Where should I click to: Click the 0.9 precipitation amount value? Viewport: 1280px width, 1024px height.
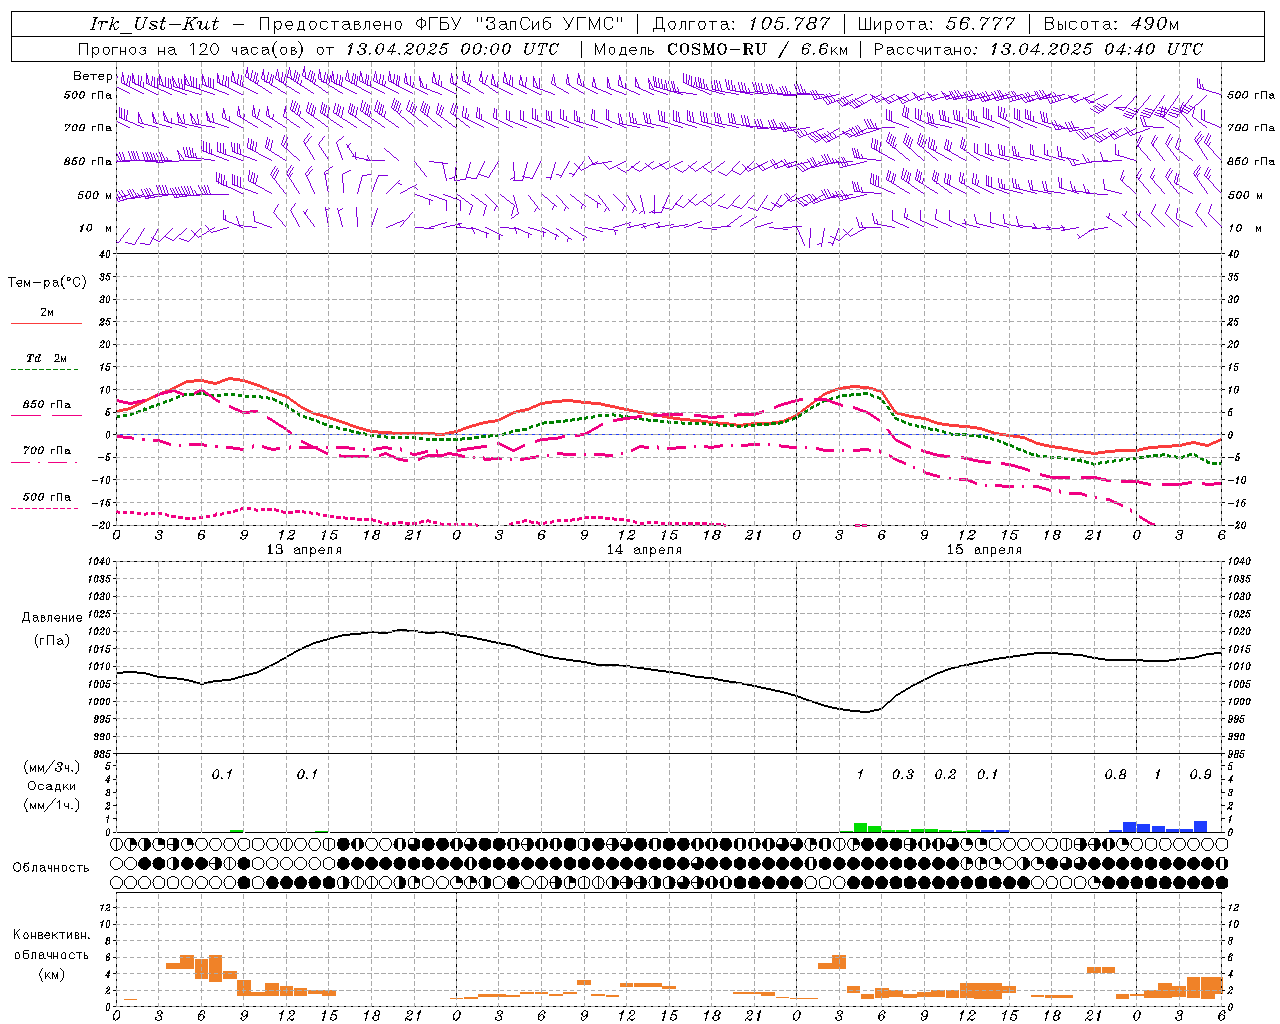(1201, 775)
